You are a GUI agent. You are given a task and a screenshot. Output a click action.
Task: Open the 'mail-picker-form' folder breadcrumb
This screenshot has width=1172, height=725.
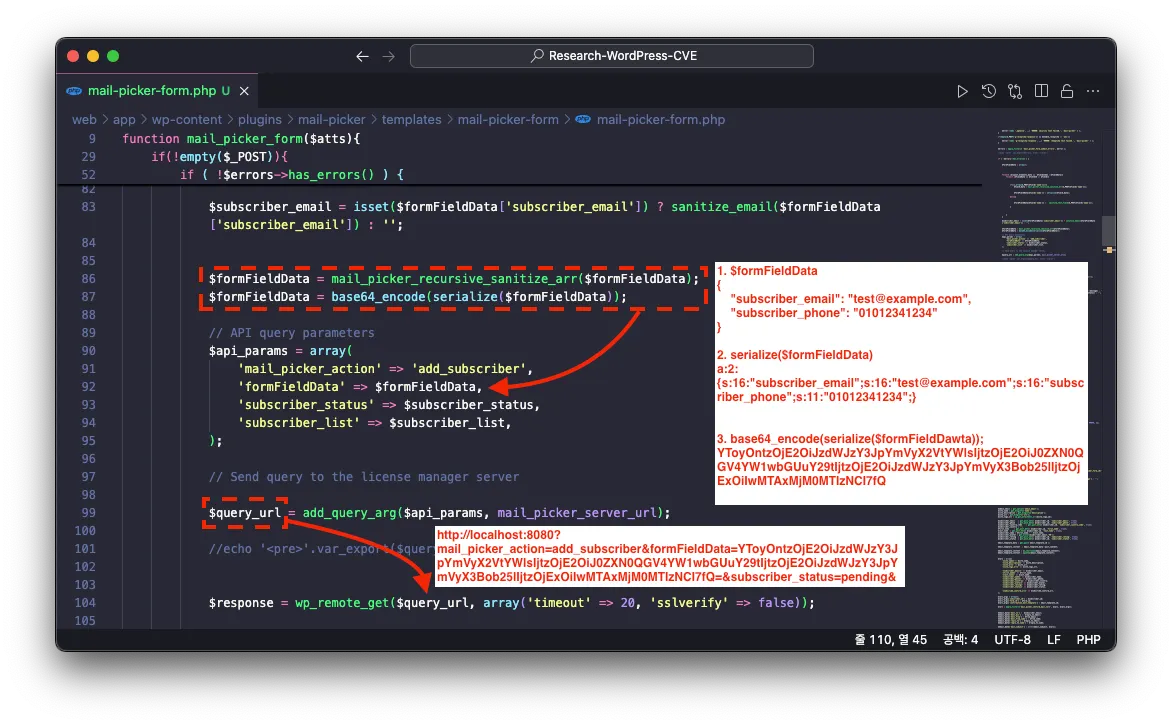coord(508,120)
